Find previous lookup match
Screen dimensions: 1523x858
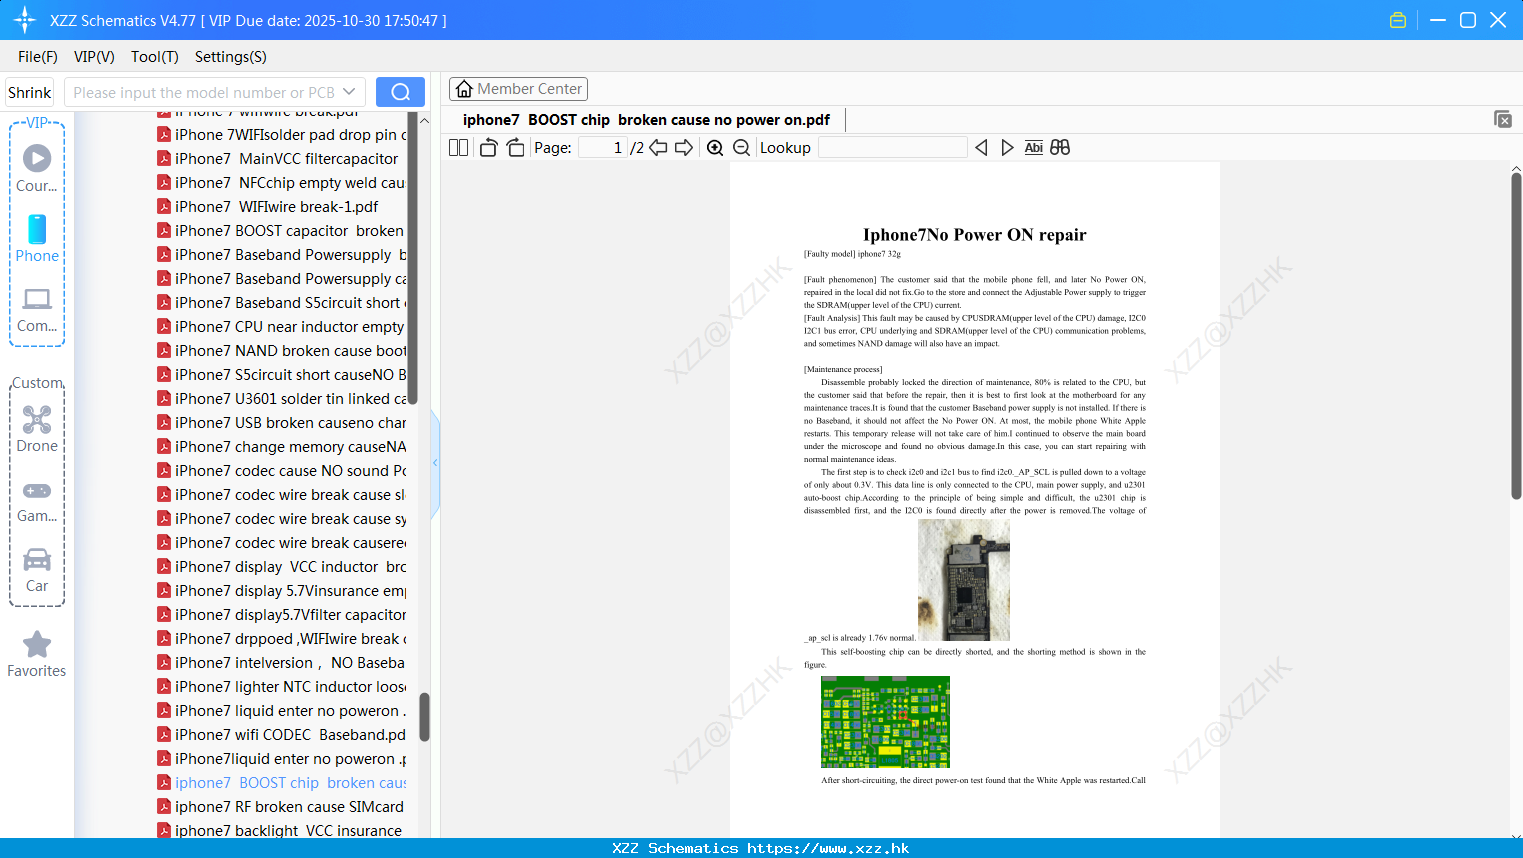click(x=981, y=148)
